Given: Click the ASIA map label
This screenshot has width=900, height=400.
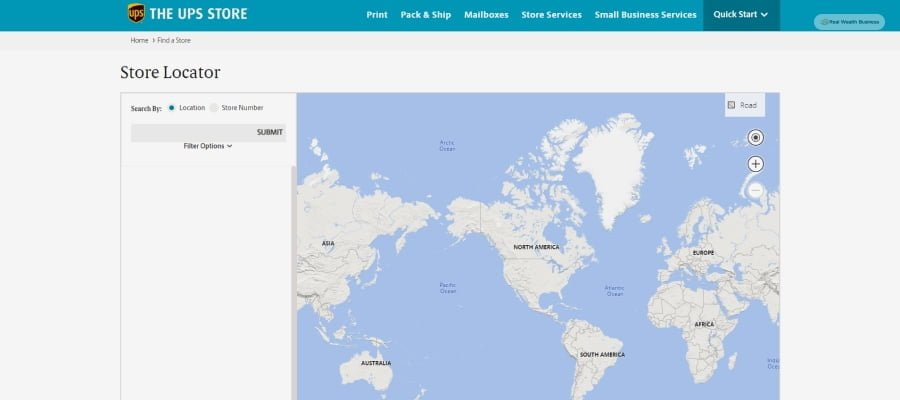Looking at the screenshot, I should [328, 244].
